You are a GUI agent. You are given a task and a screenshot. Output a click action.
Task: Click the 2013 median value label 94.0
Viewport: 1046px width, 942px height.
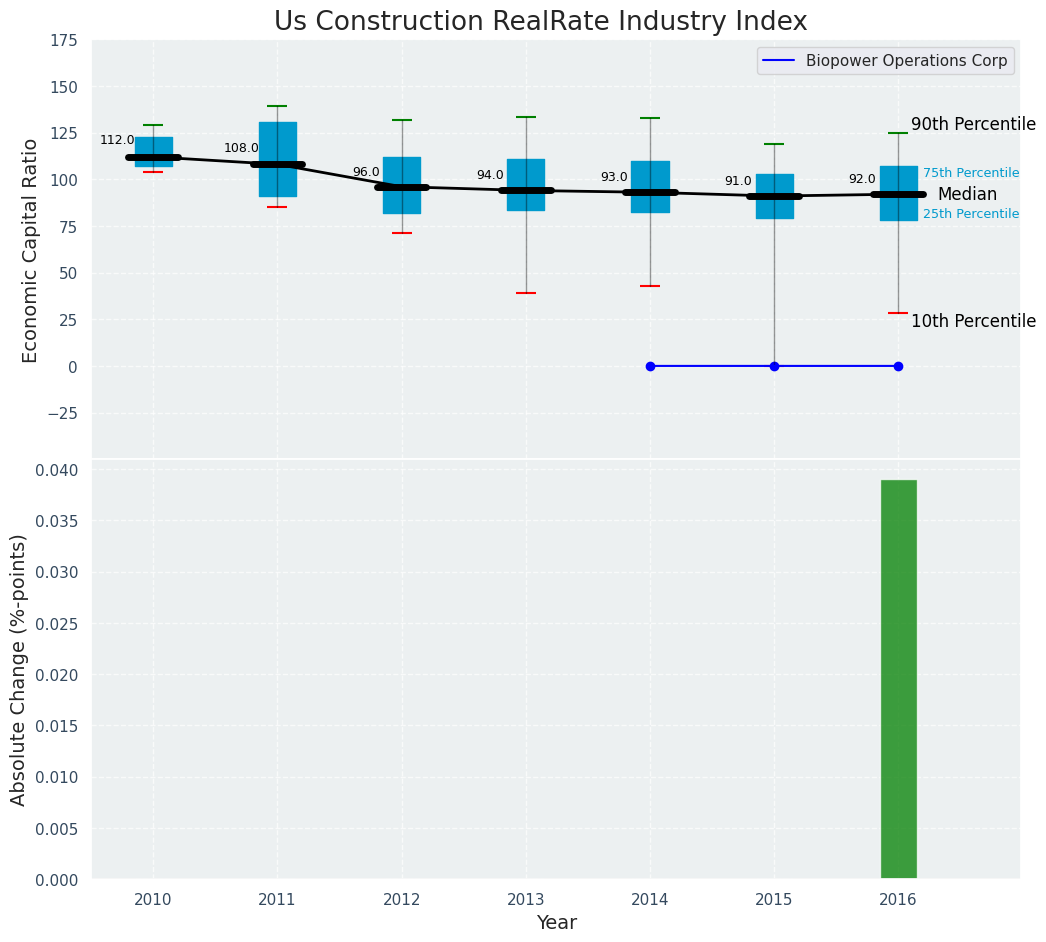pos(490,175)
